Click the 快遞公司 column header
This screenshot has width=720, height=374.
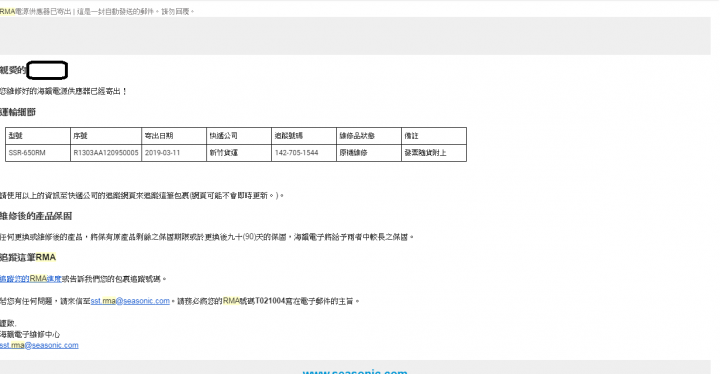pyautogui.click(x=239, y=136)
